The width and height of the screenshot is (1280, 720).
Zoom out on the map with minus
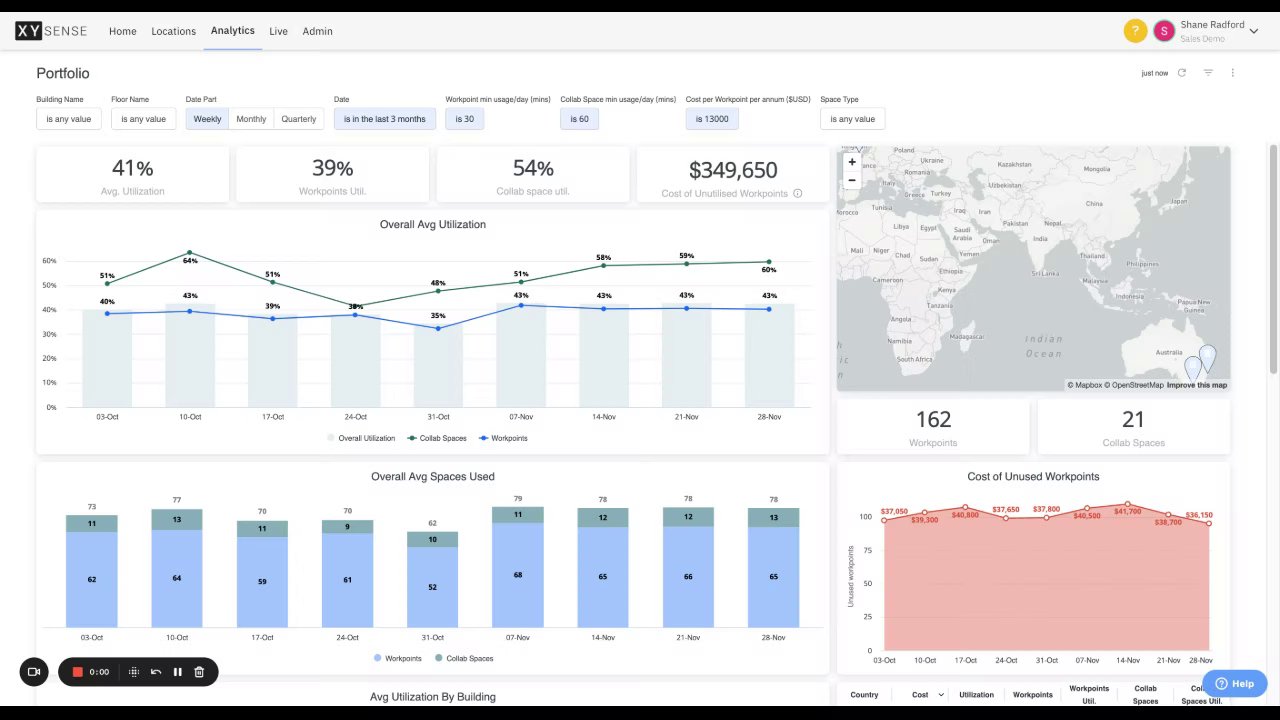[x=852, y=180]
